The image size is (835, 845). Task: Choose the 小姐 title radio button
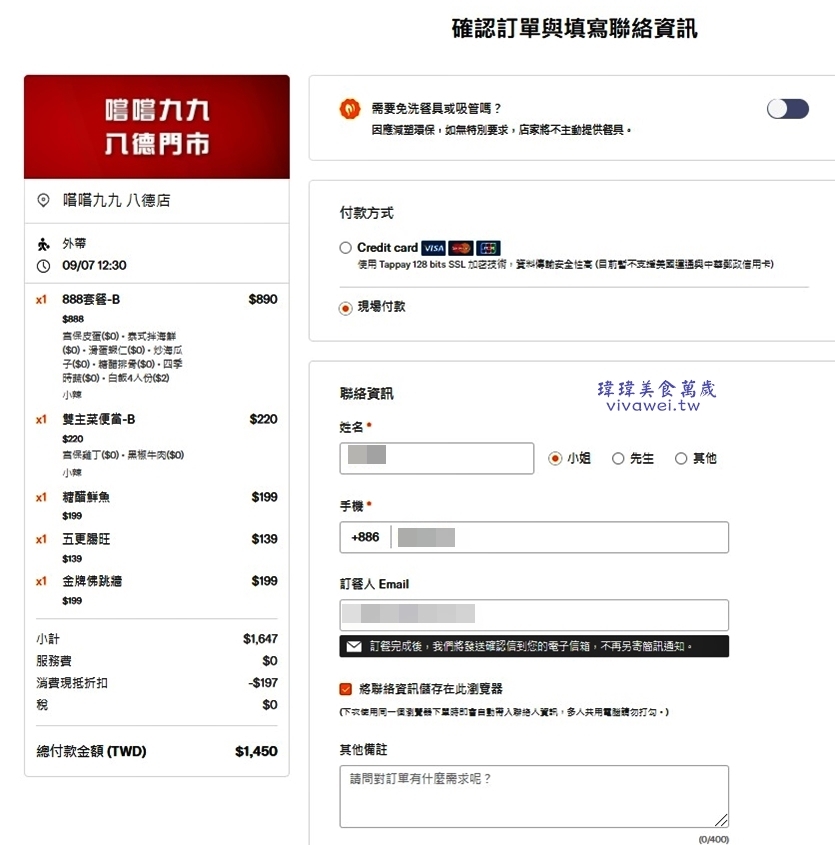click(x=556, y=459)
